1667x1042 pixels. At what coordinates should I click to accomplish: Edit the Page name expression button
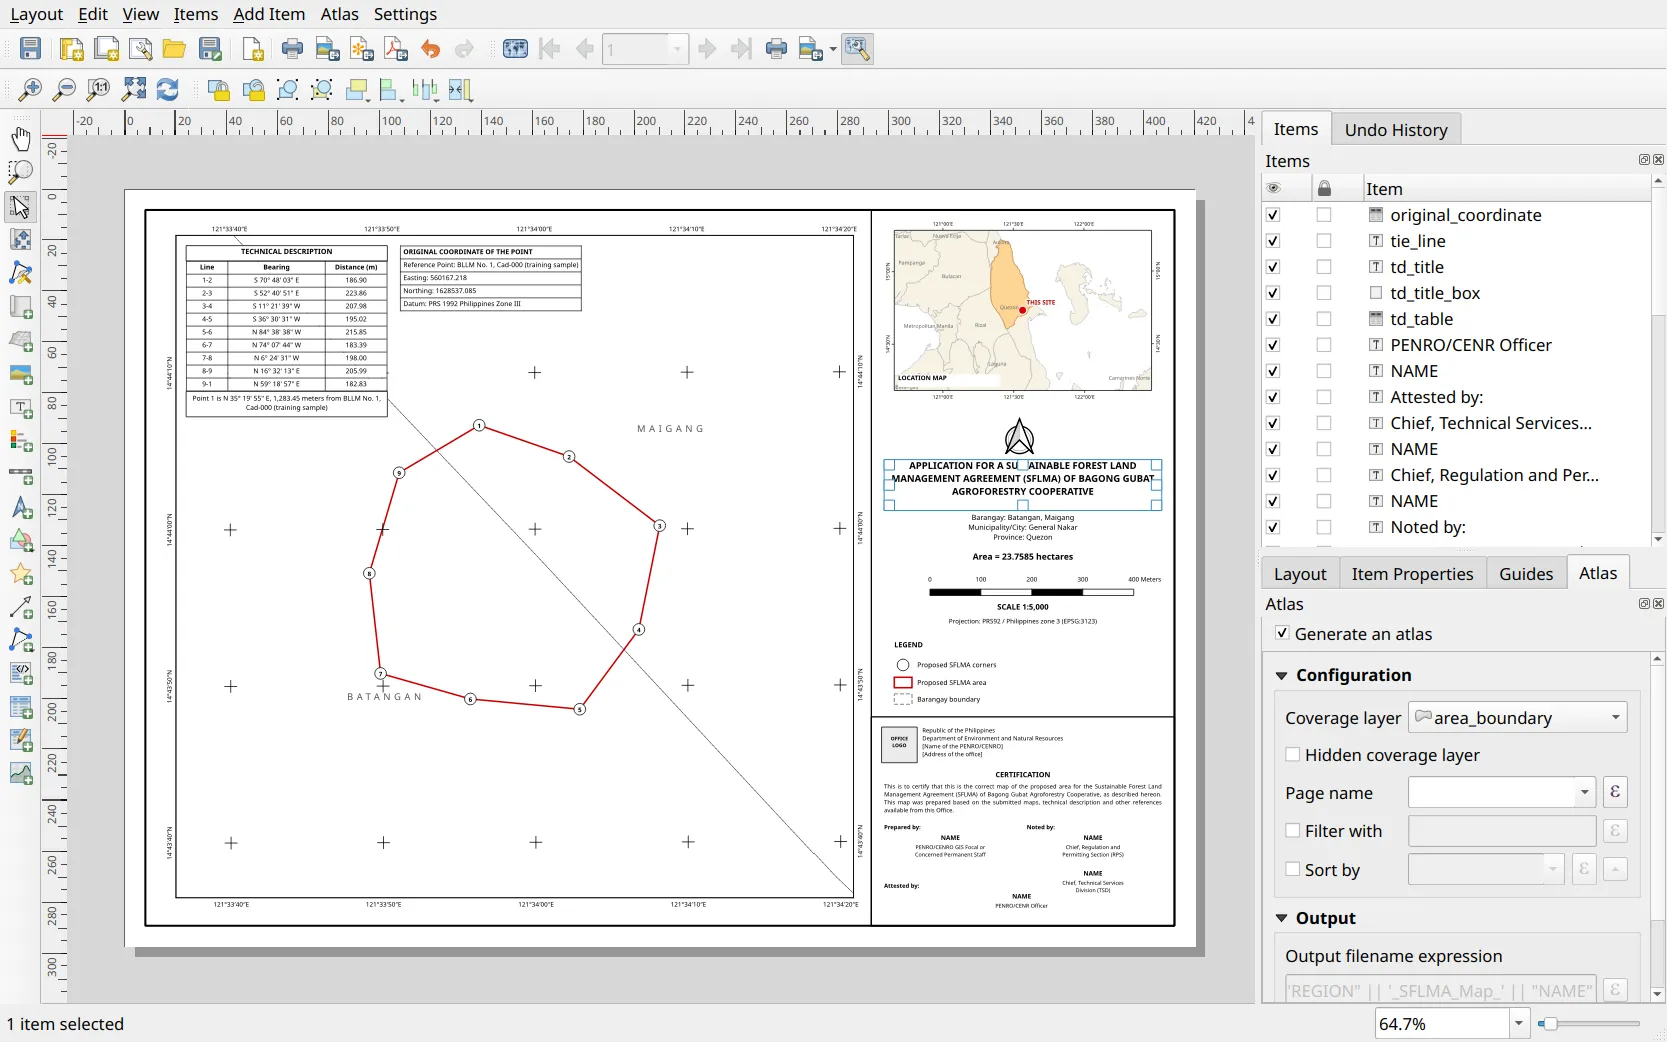(x=1614, y=792)
